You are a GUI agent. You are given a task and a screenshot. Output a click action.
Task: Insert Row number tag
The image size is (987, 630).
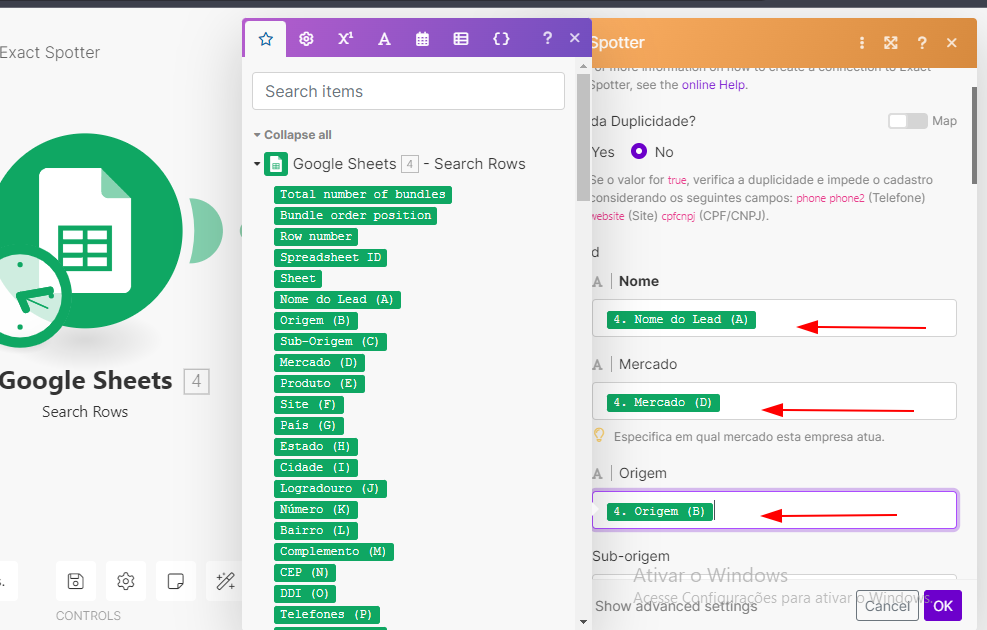[316, 237]
